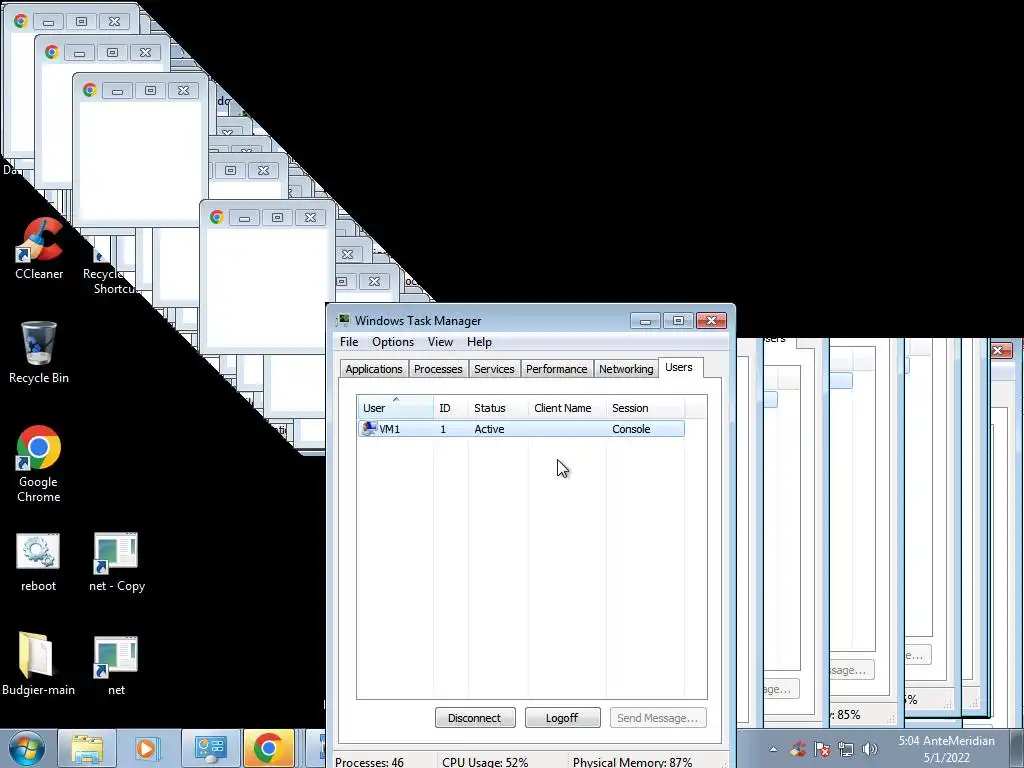The height and width of the screenshot is (768, 1024).
Task: Click the Send Message button
Action: 658,718
